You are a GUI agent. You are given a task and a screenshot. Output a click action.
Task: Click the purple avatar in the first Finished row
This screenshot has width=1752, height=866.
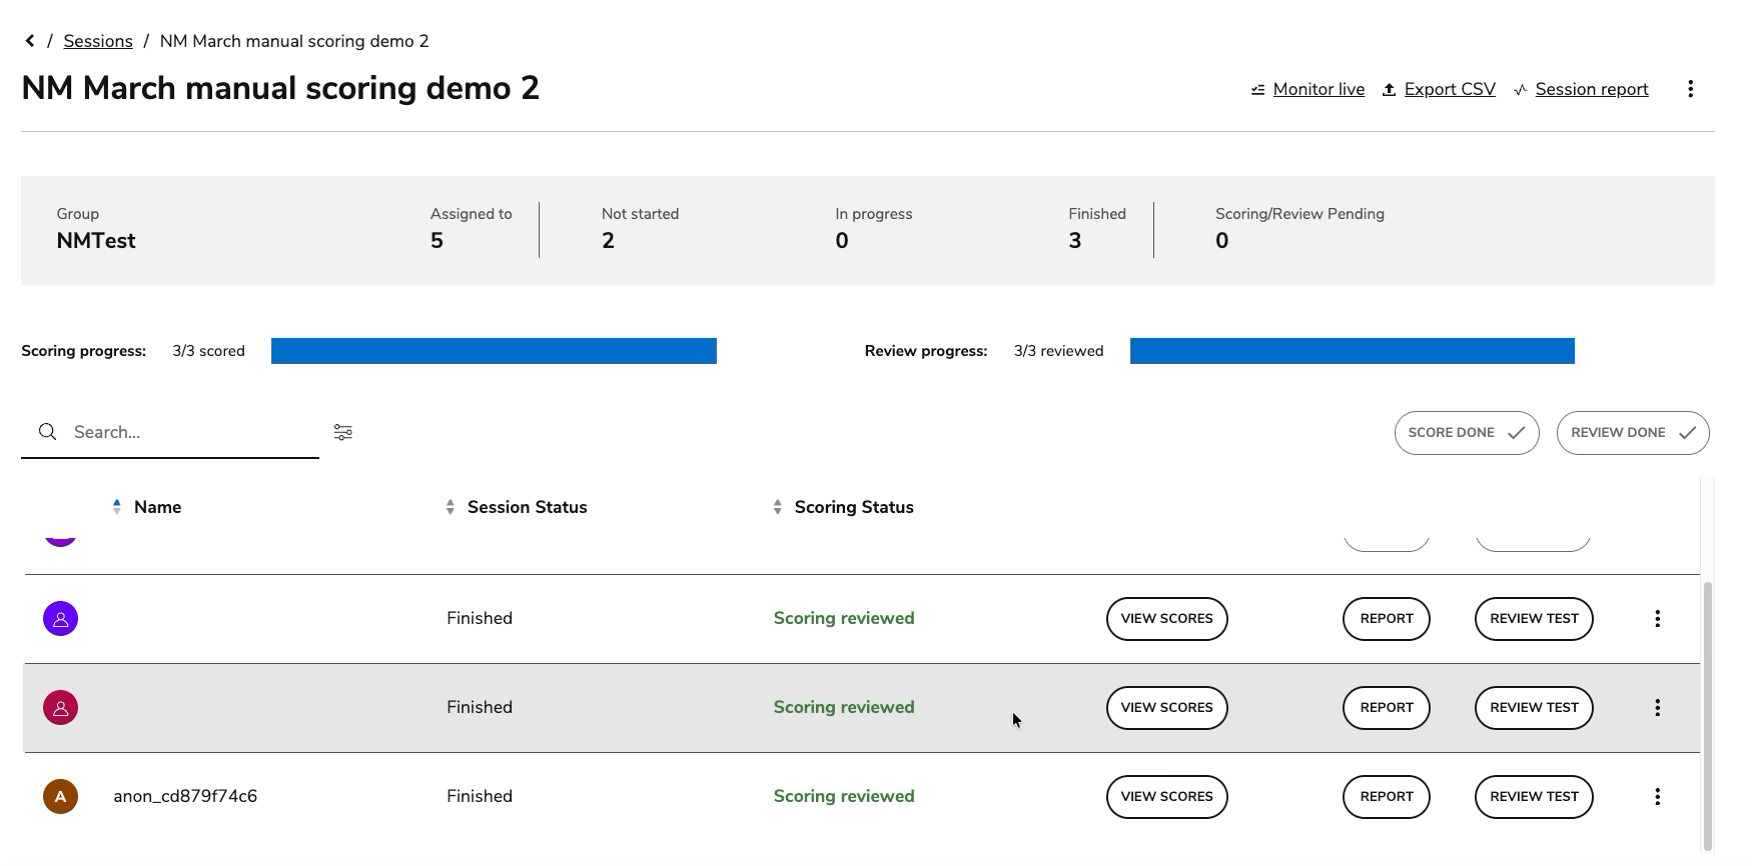tap(61, 619)
